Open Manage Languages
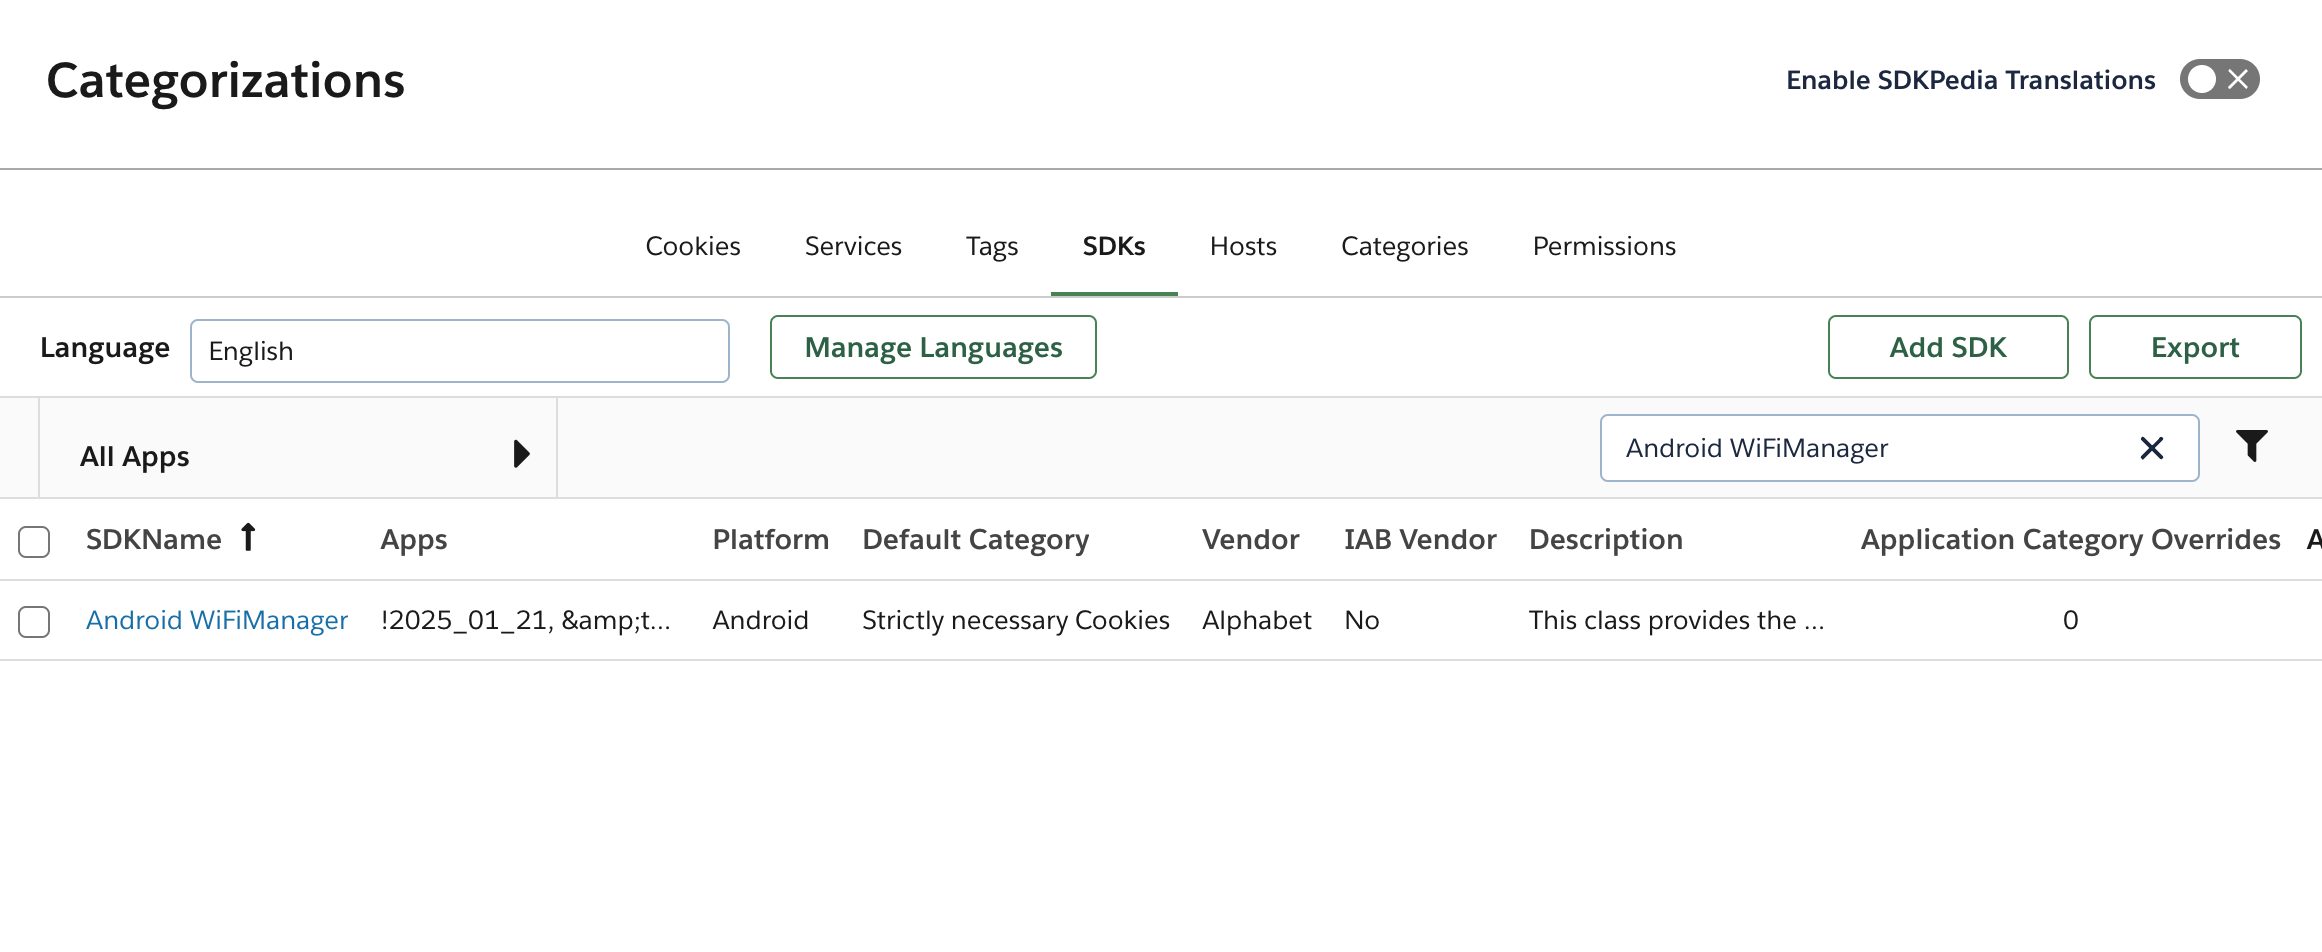This screenshot has height=952, width=2322. click(x=932, y=347)
